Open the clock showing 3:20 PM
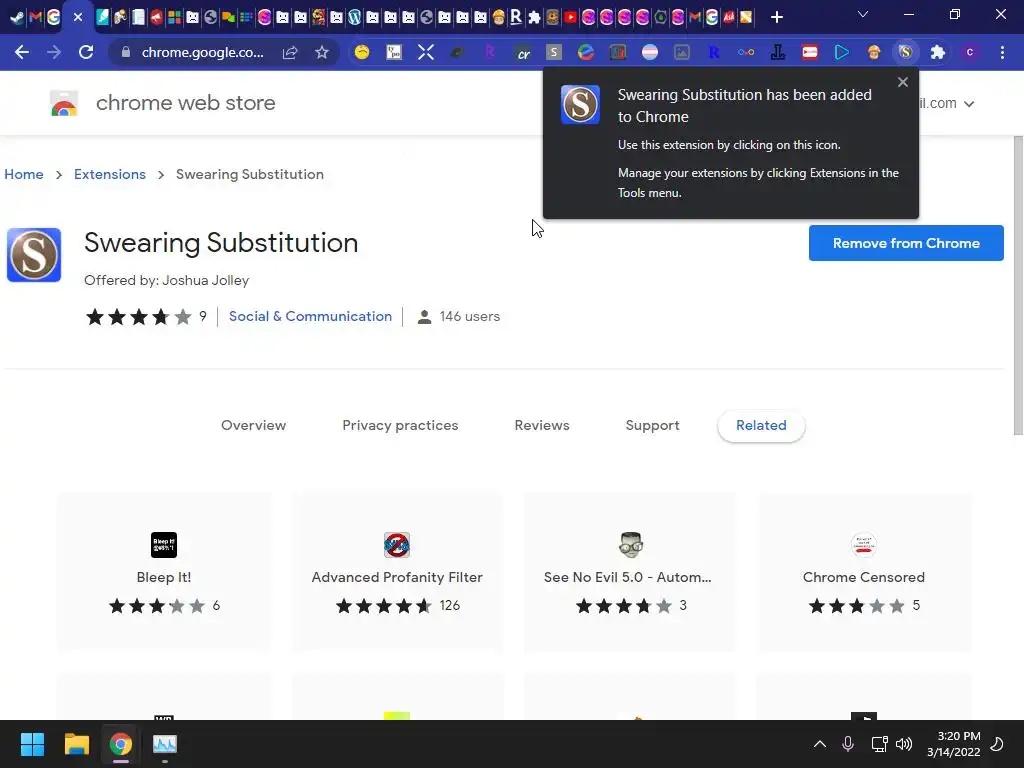This screenshot has height=768, width=1024. (x=953, y=744)
